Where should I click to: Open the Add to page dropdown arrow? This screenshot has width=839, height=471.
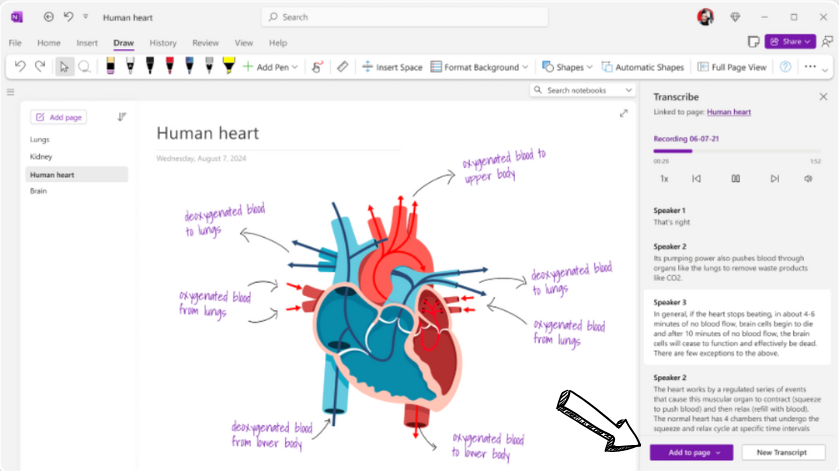(x=718, y=453)
